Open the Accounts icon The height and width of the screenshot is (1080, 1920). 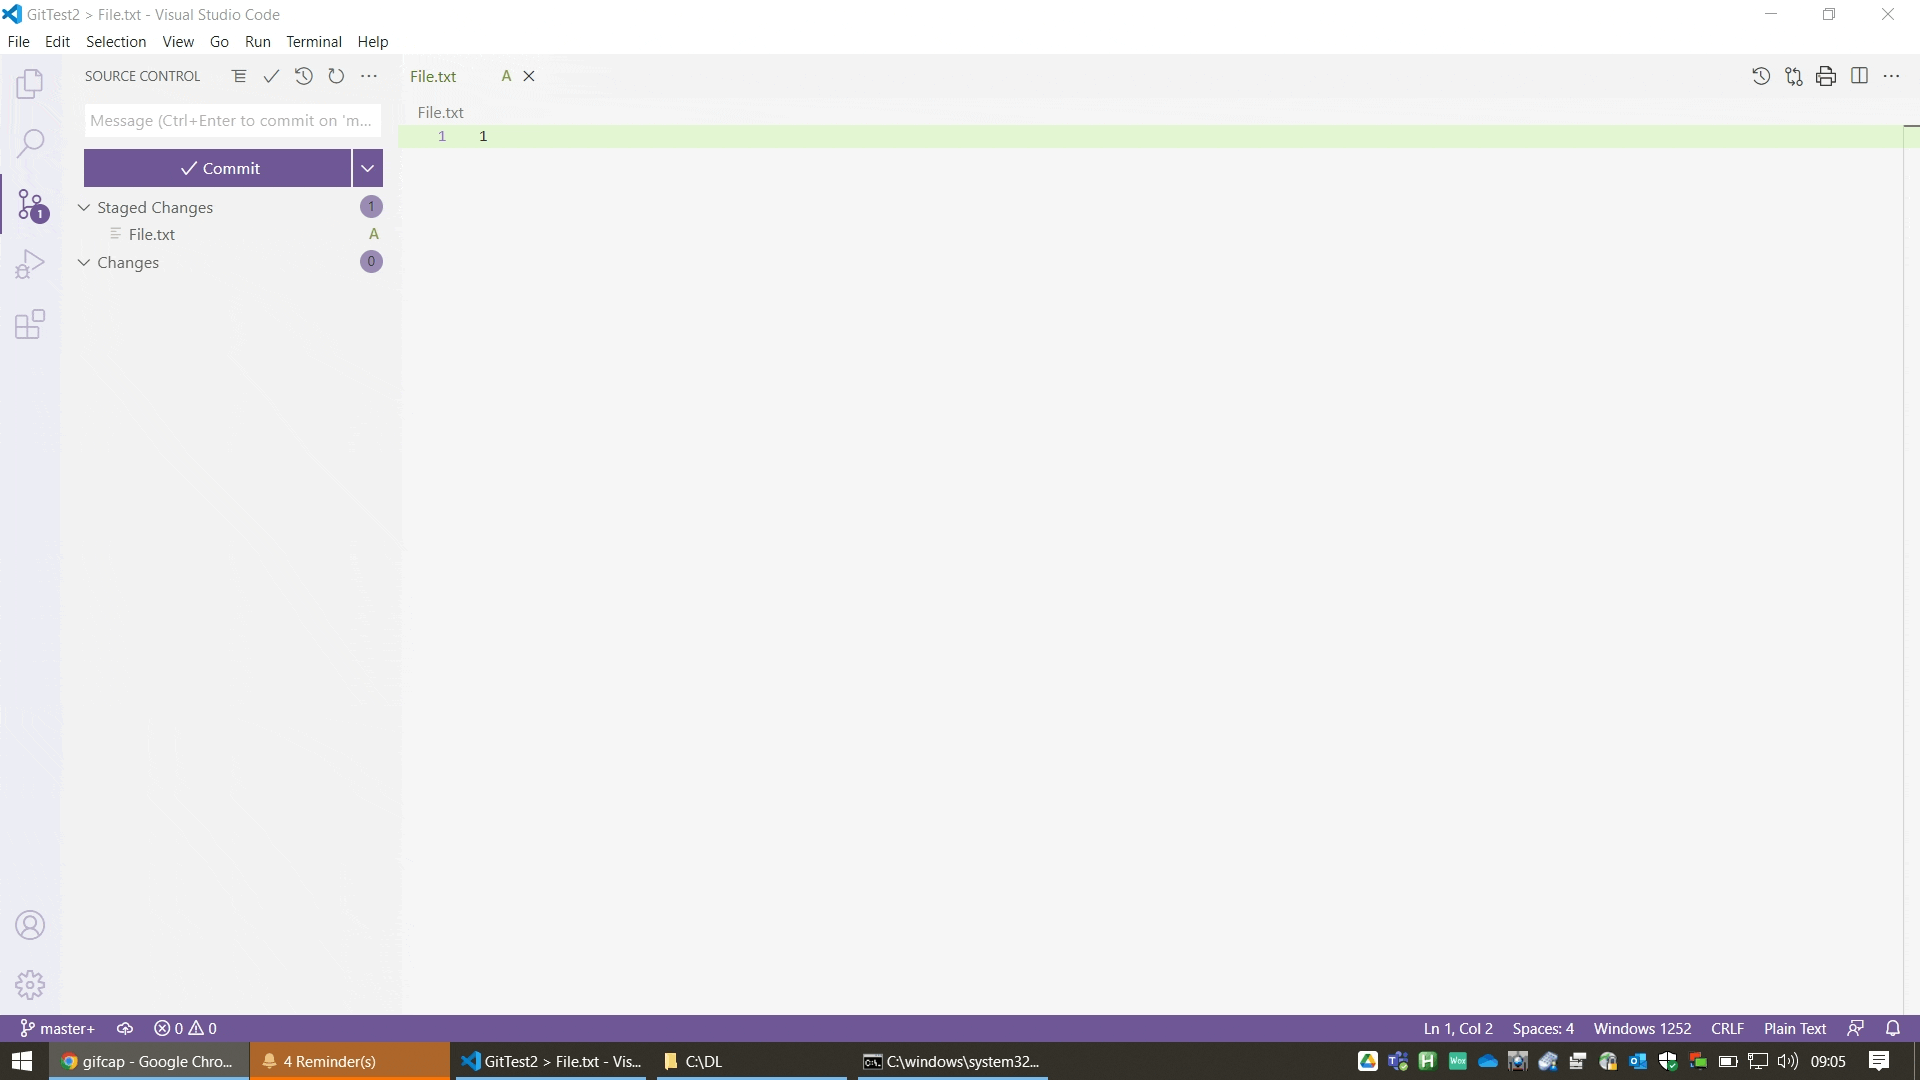coord(30,925)
